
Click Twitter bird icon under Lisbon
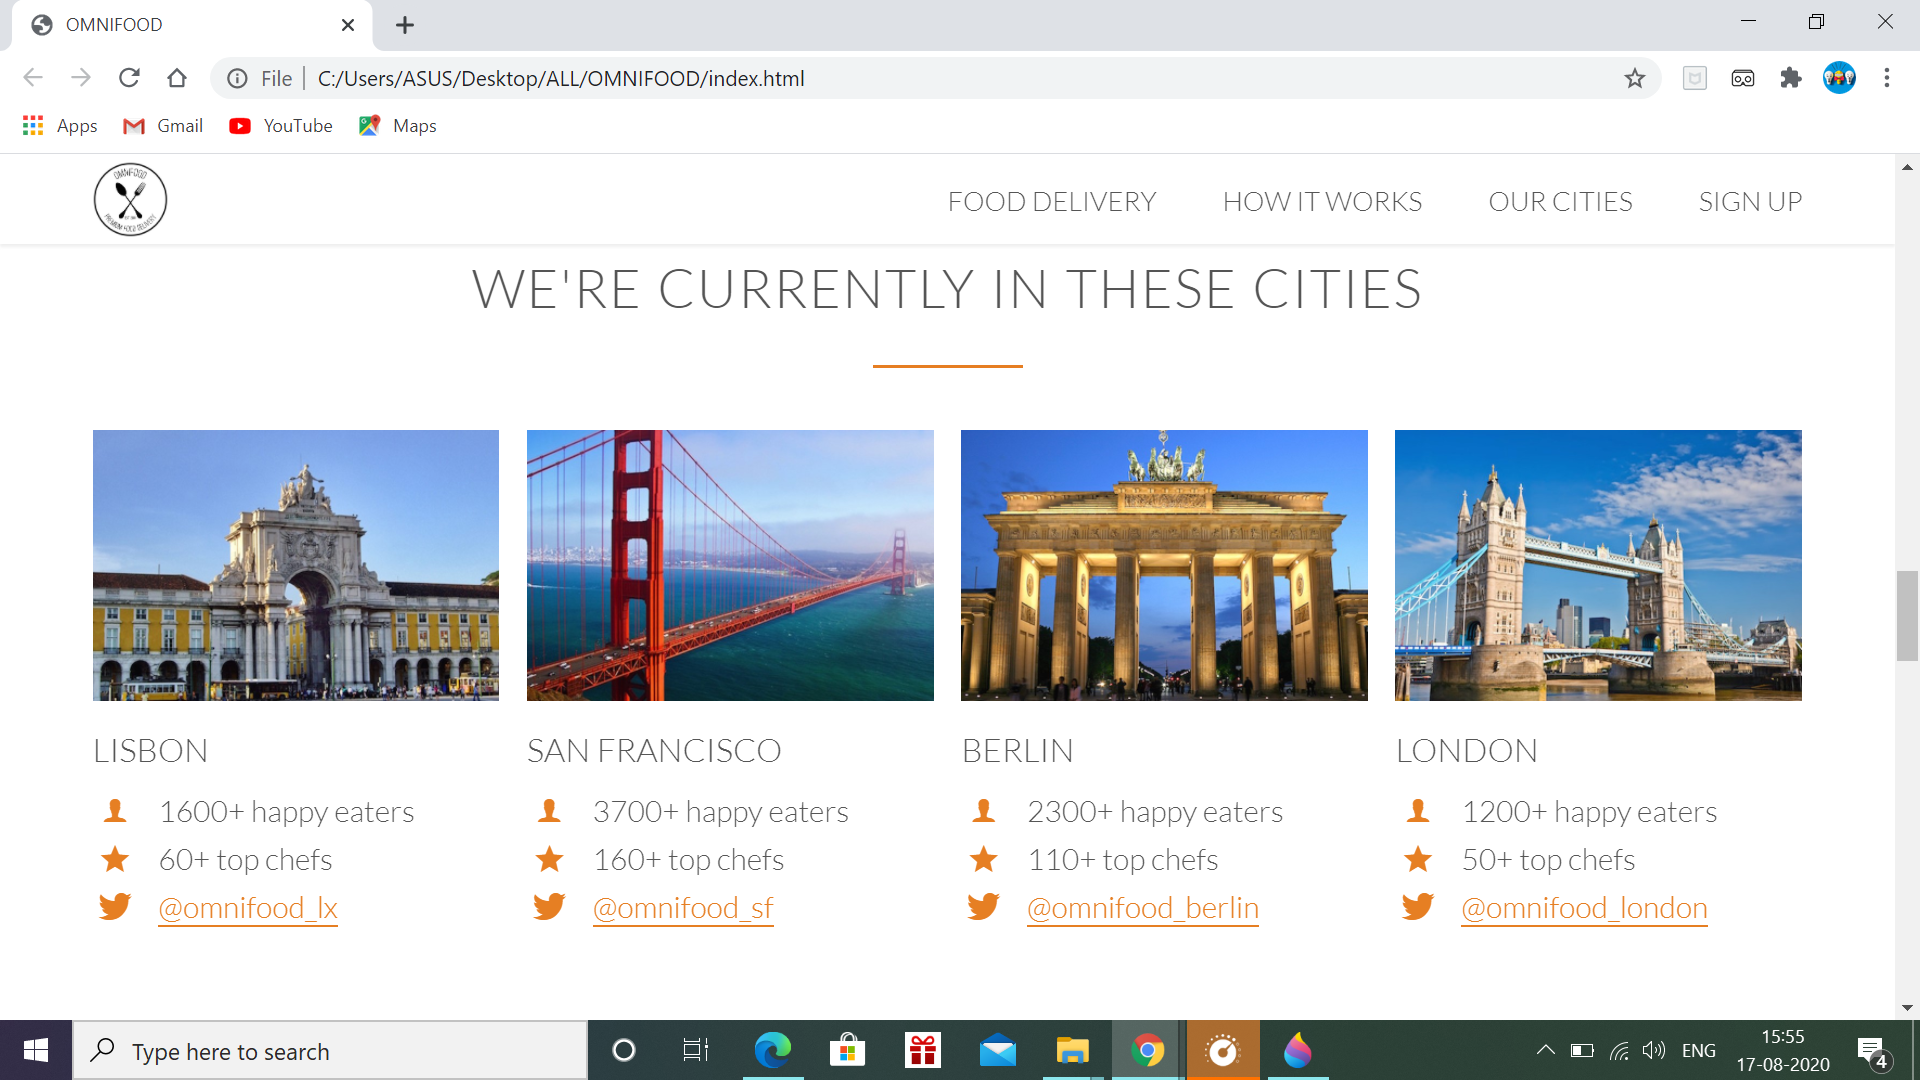pos(115,907)
